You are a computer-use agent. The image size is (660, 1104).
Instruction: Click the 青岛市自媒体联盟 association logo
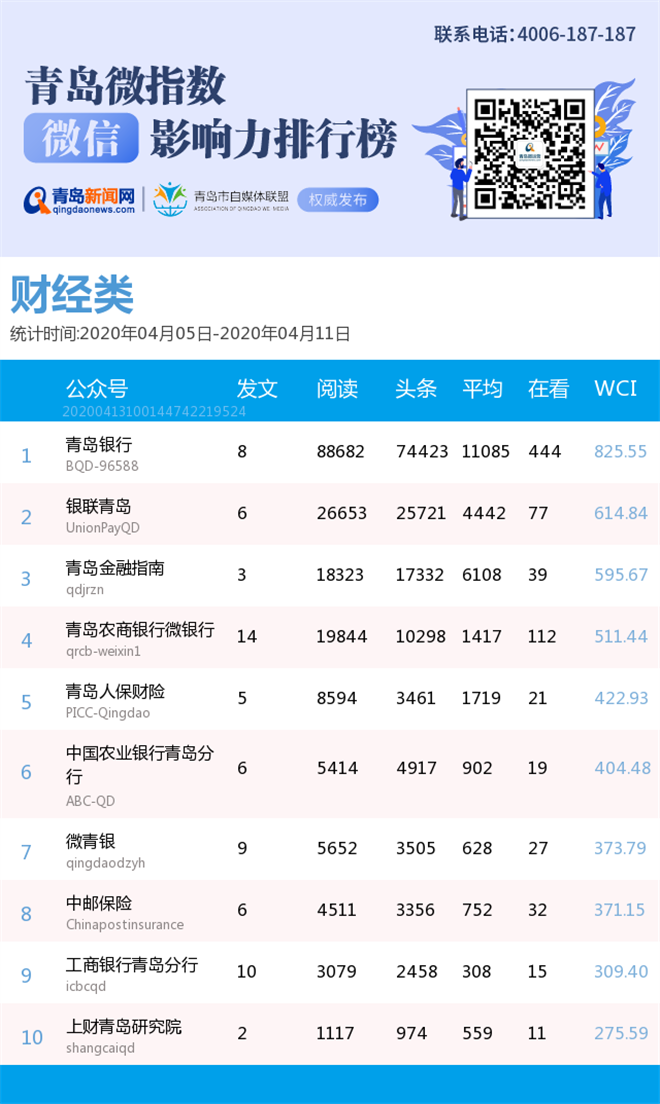[x=170, y=199]
